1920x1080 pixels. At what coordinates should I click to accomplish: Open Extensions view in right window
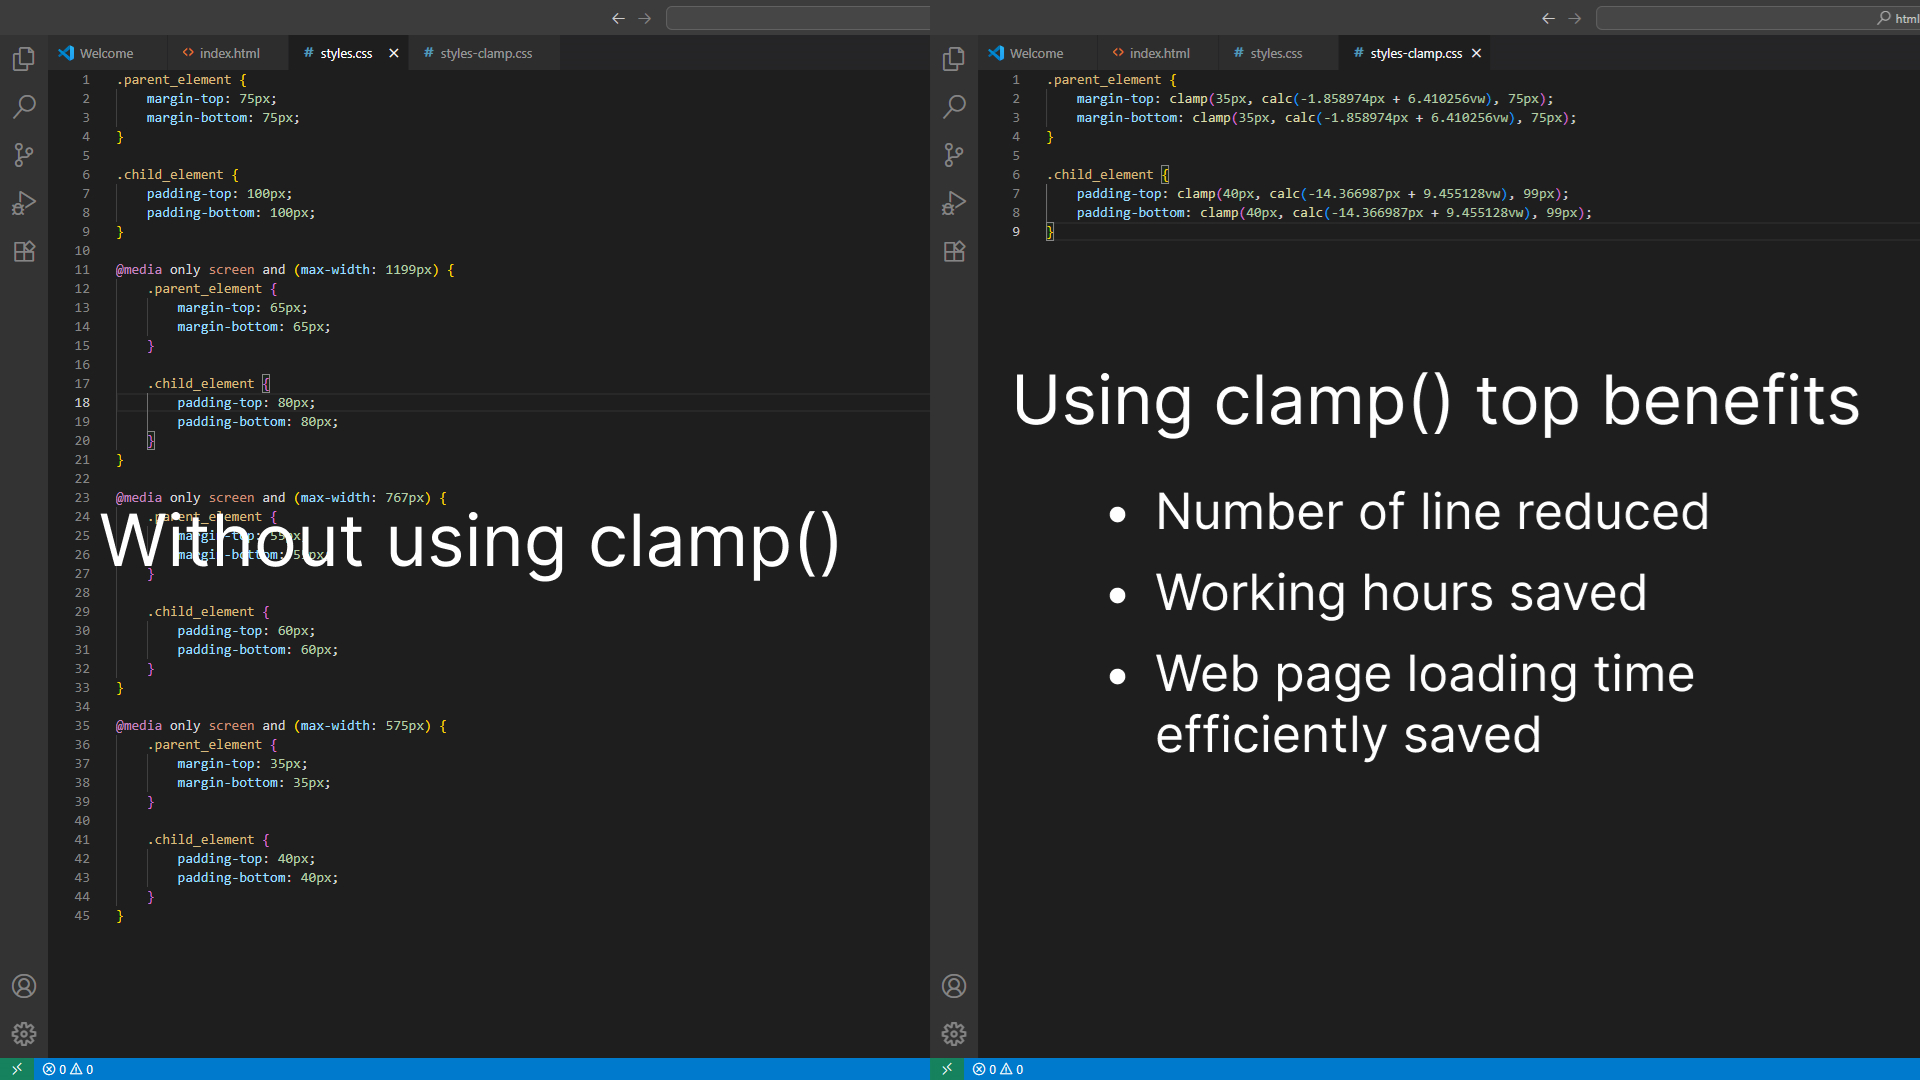coord(954,251)
